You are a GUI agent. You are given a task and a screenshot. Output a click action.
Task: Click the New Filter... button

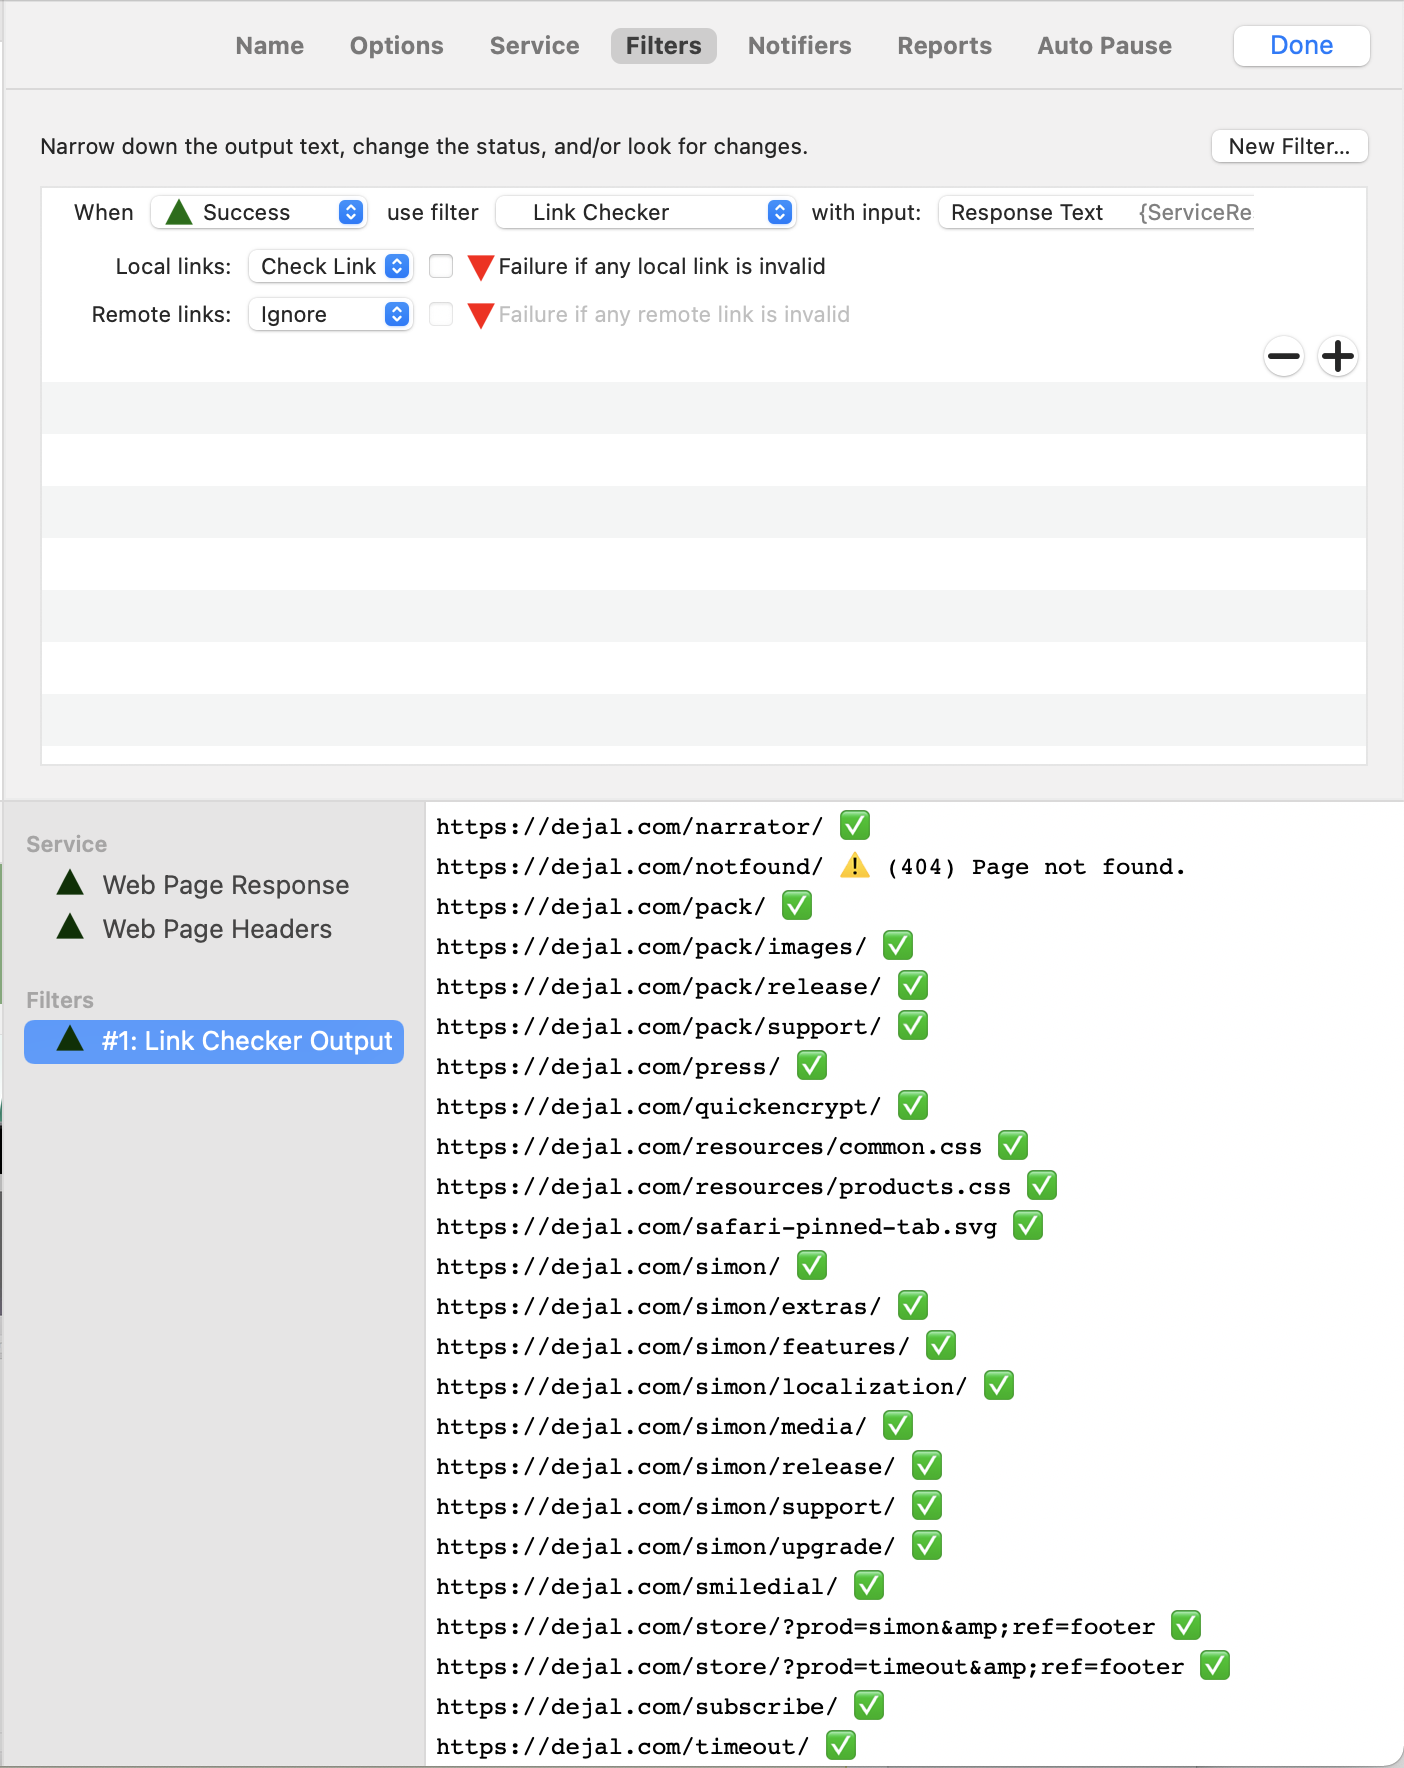tap(1290, 146)
